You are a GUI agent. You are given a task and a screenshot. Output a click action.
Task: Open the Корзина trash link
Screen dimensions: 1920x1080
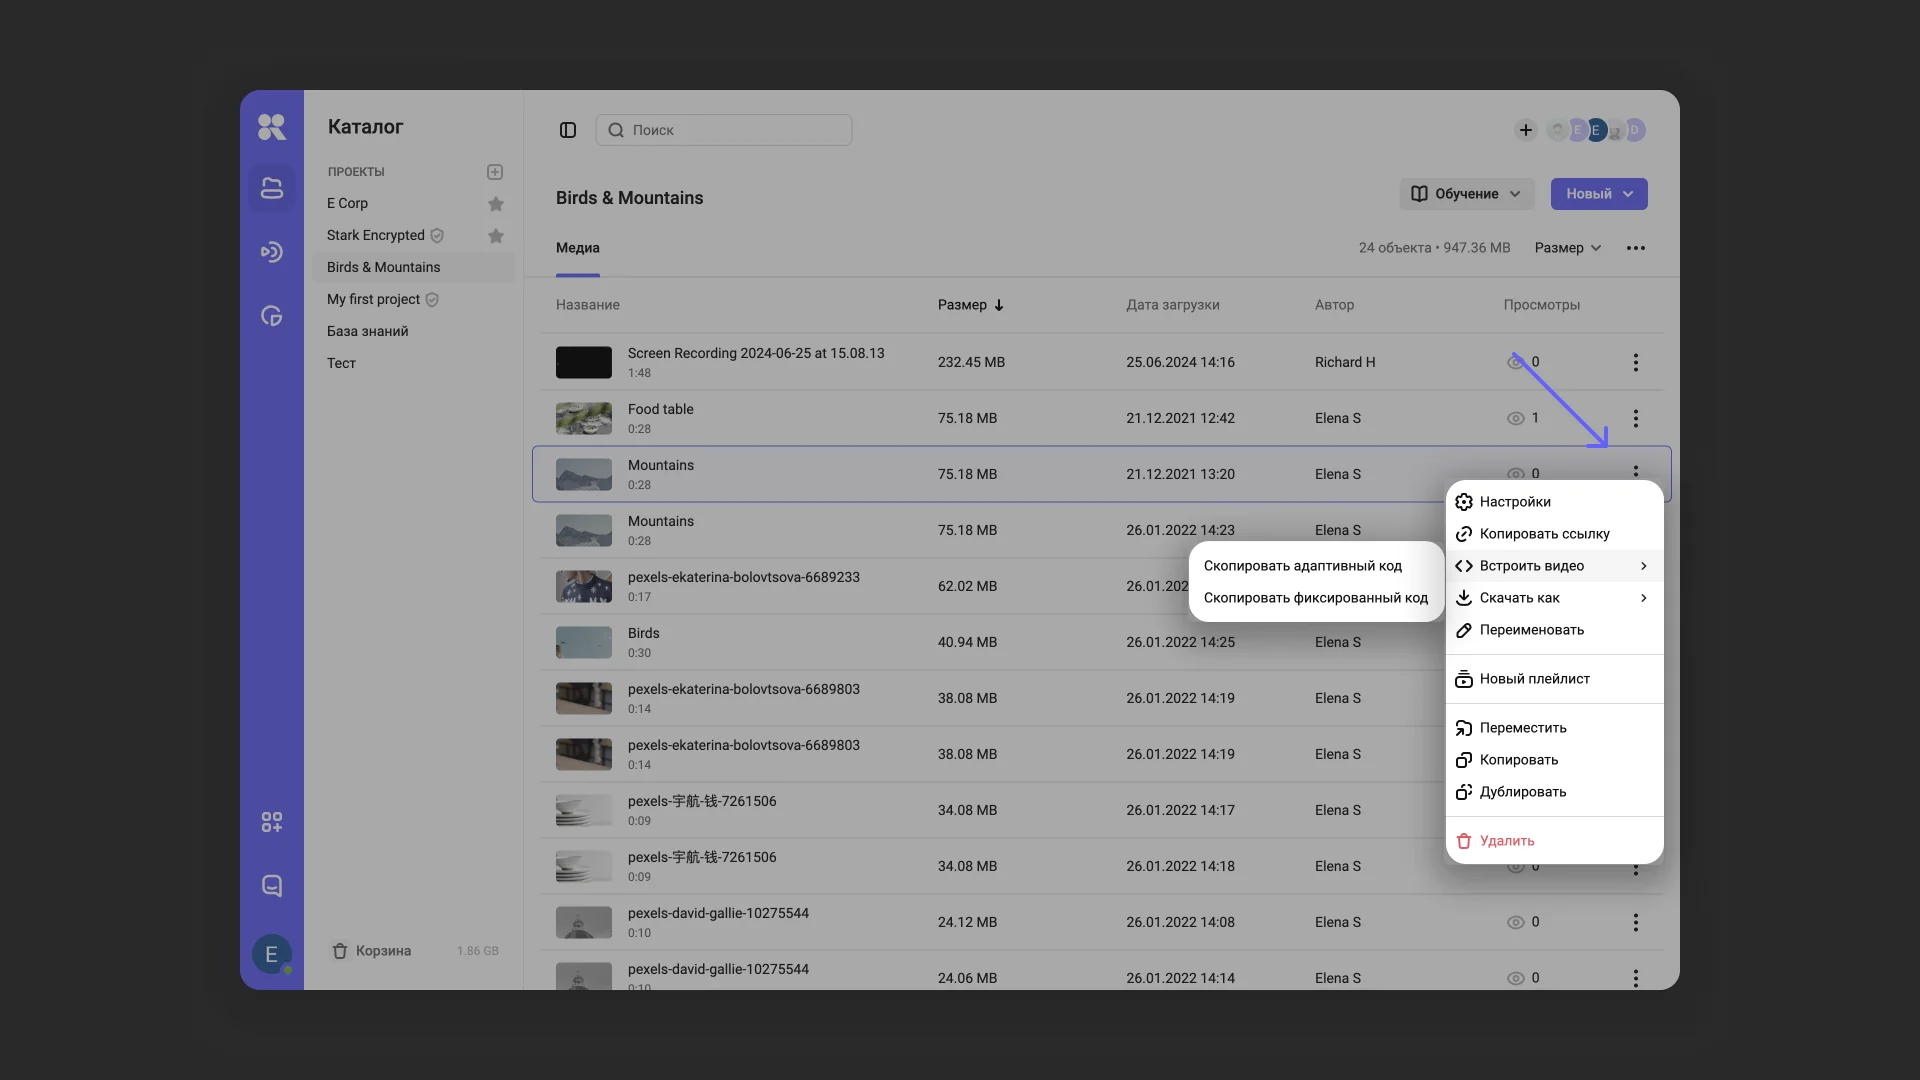click(x=383, y=951)
